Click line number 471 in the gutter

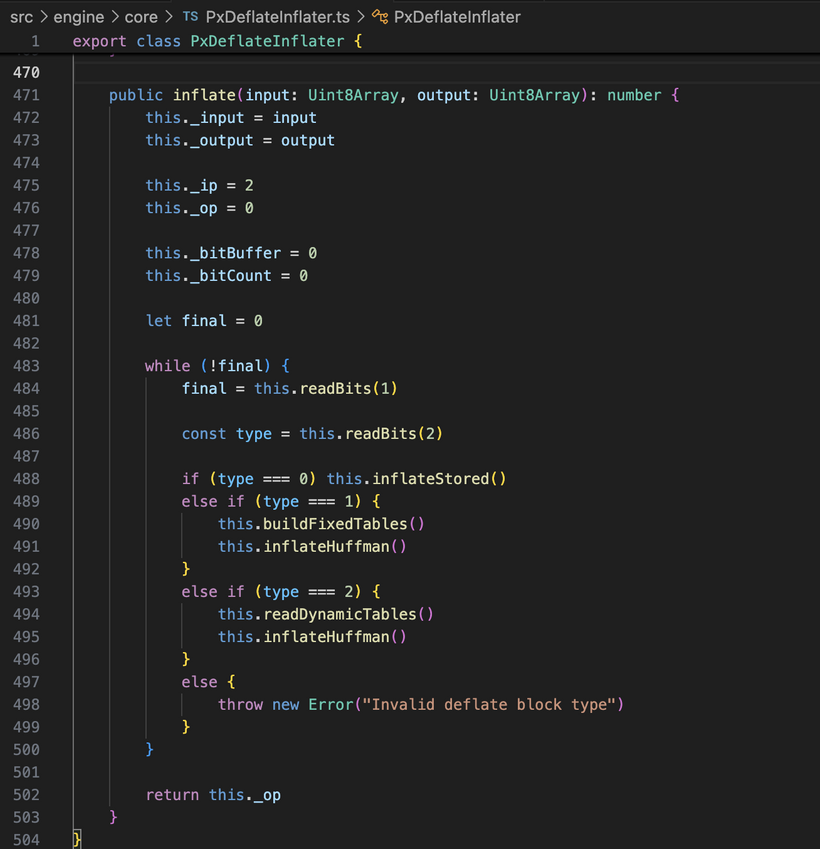tap(26, 95)
